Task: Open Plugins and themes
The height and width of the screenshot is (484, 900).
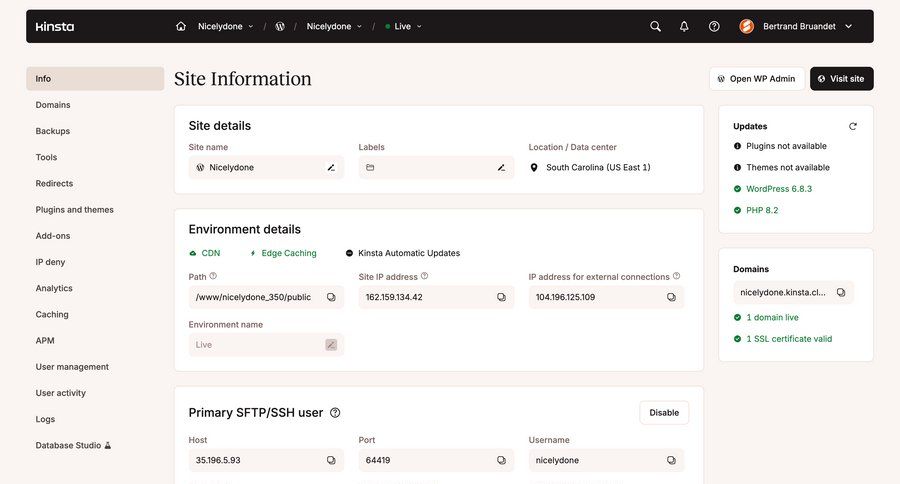Action: (x=75, y=210)
